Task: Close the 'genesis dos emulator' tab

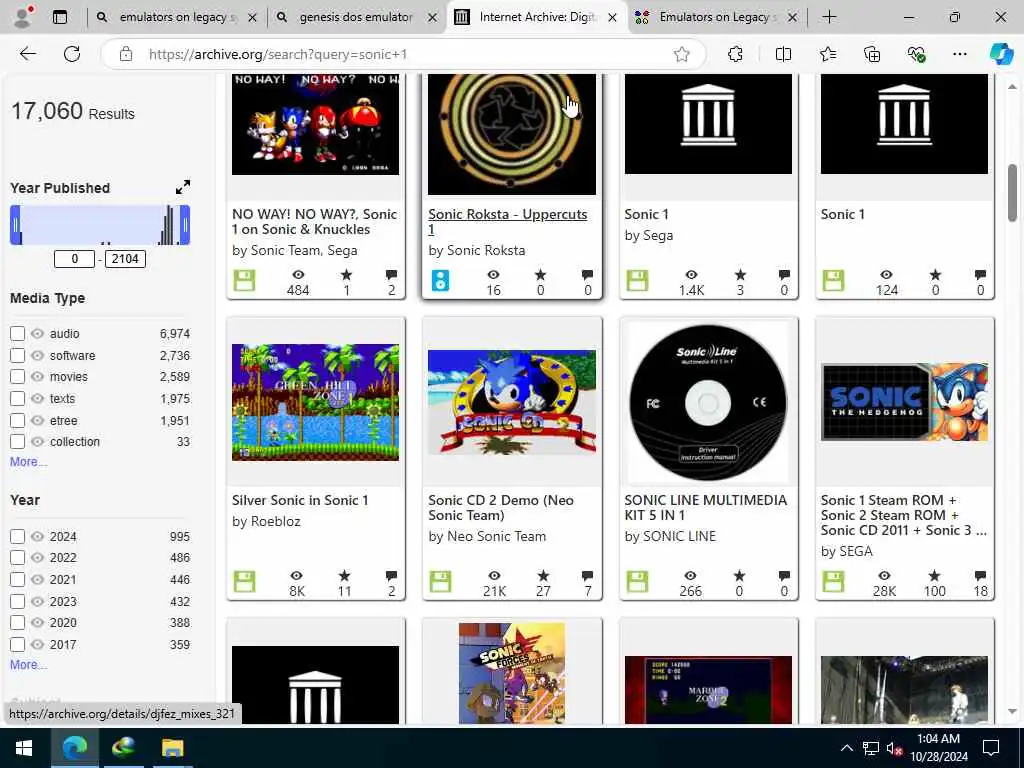Action: [432, 18]
